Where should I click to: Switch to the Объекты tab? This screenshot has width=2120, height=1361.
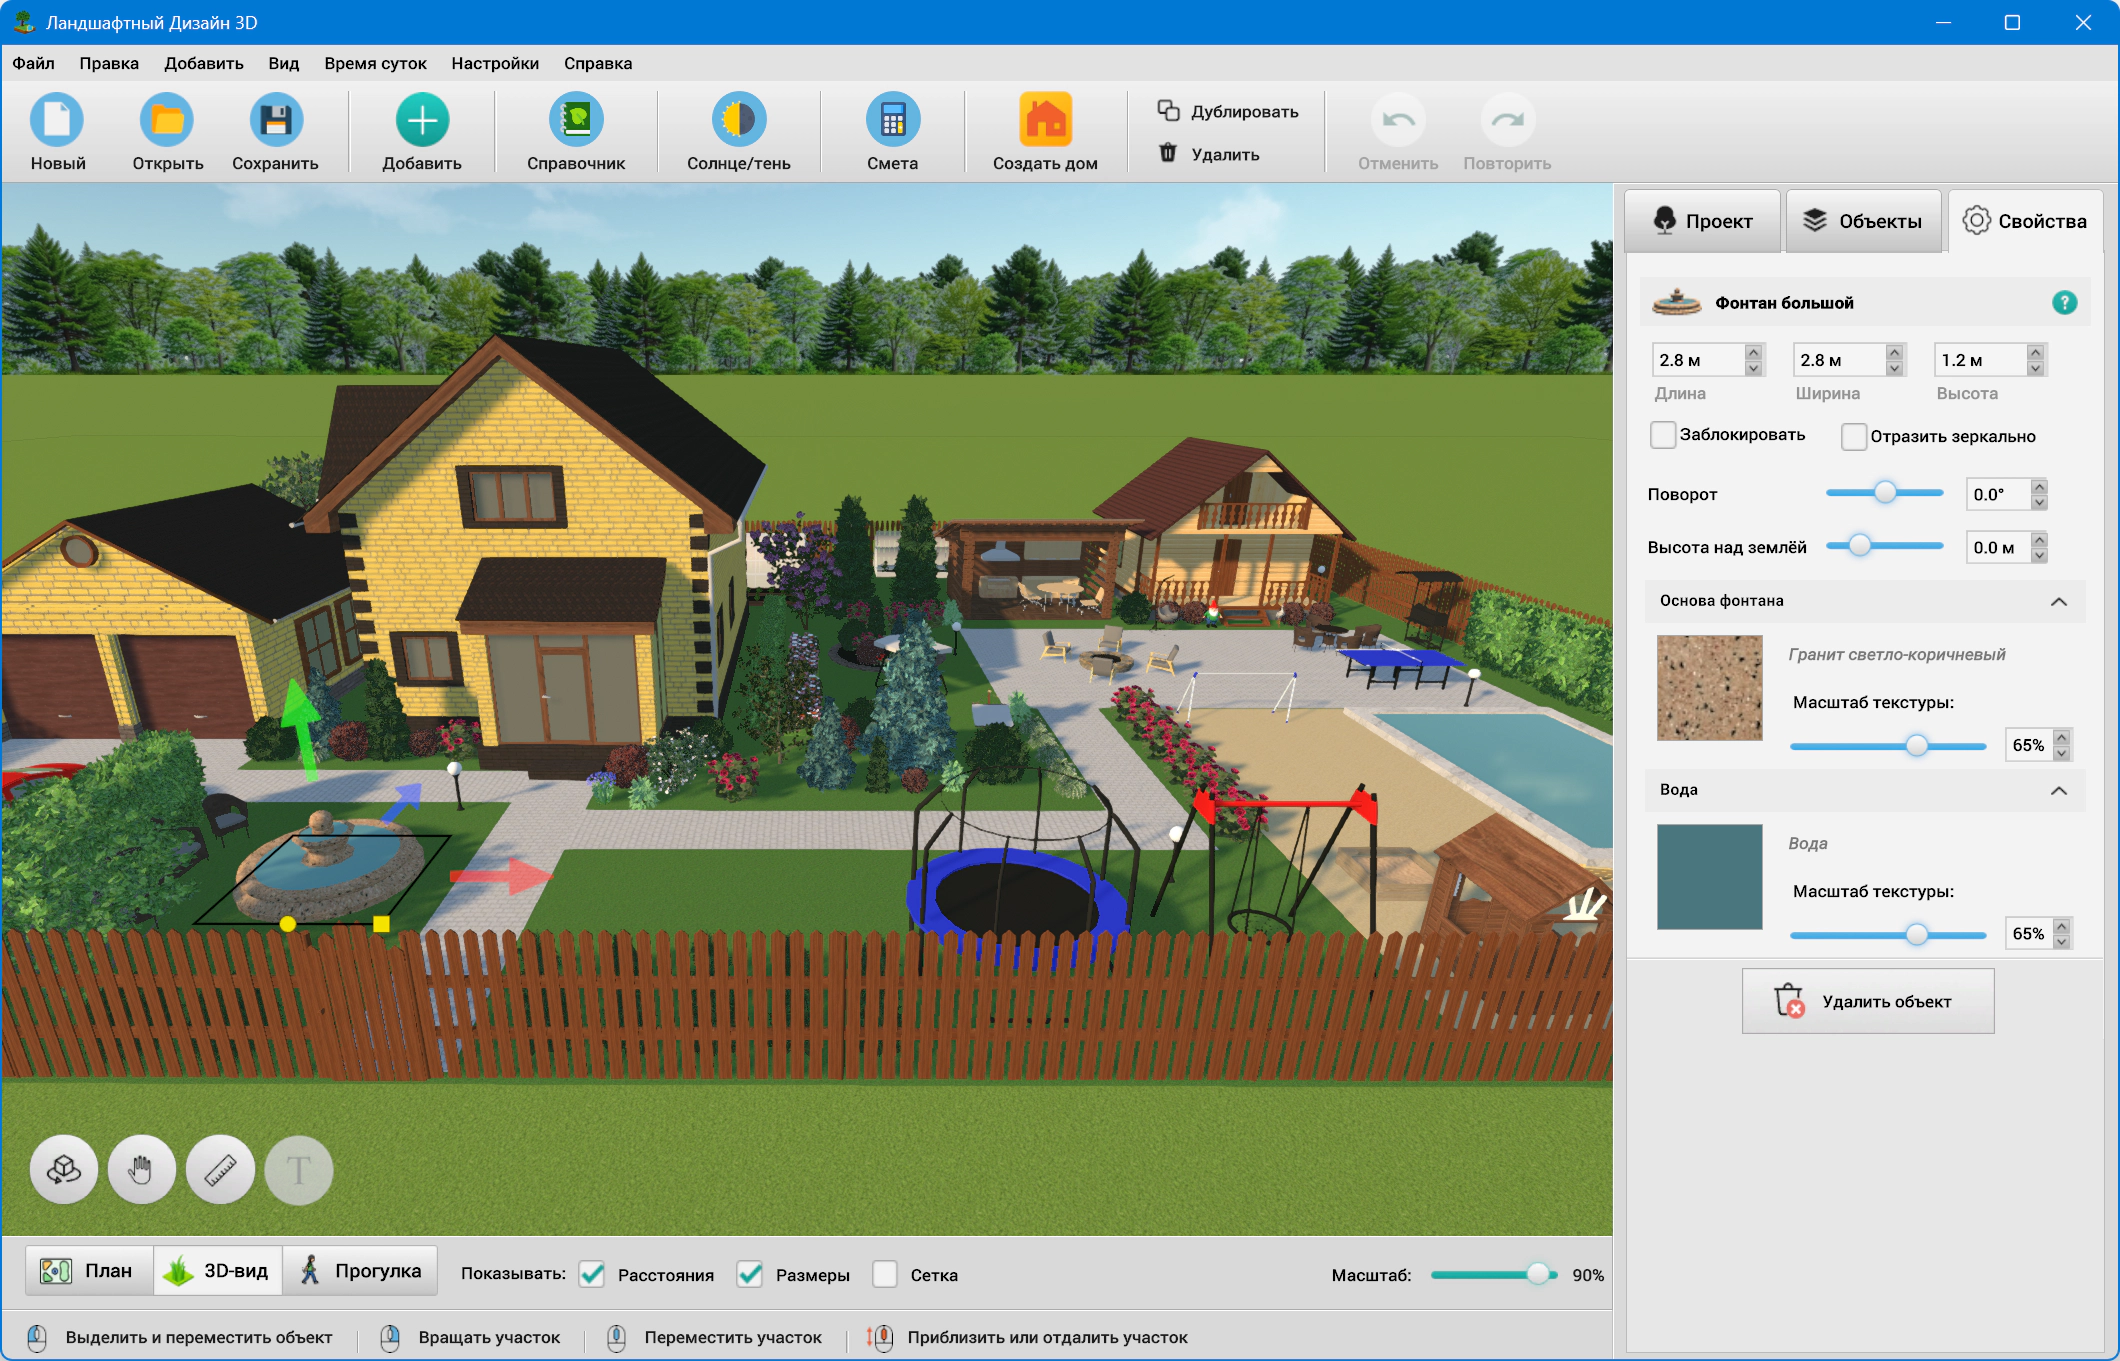(1863, 221)
